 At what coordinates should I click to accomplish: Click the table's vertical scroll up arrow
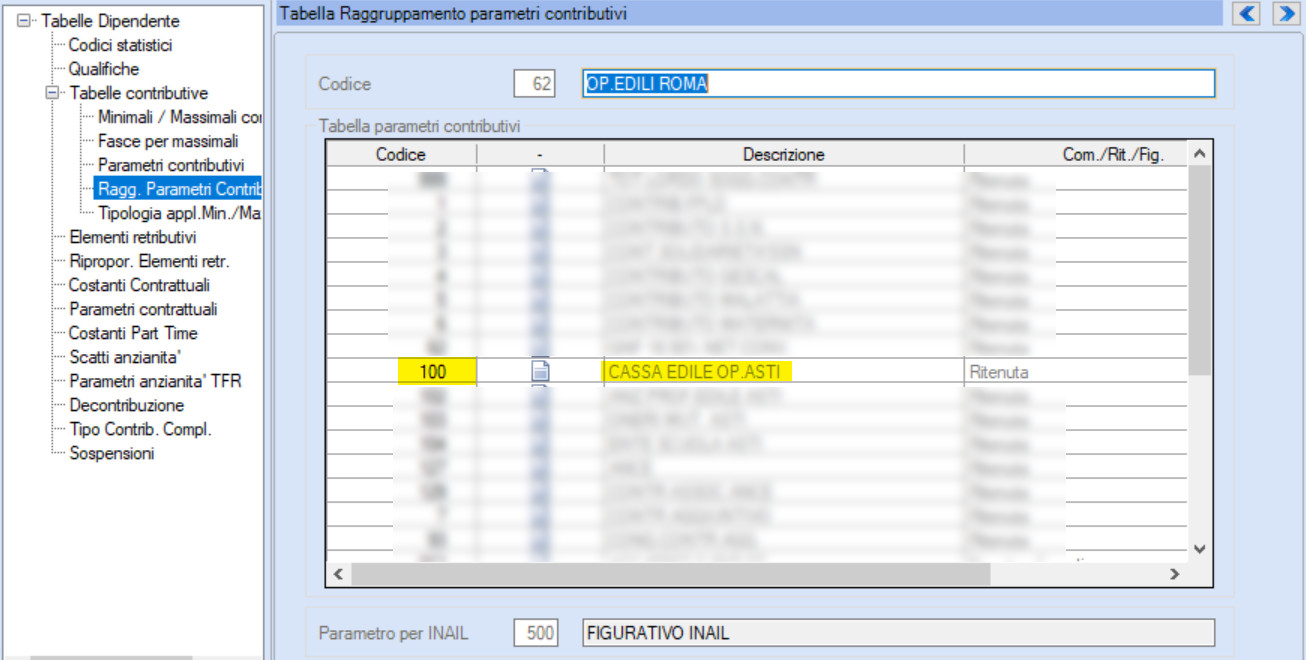(x=1200, y=154)
